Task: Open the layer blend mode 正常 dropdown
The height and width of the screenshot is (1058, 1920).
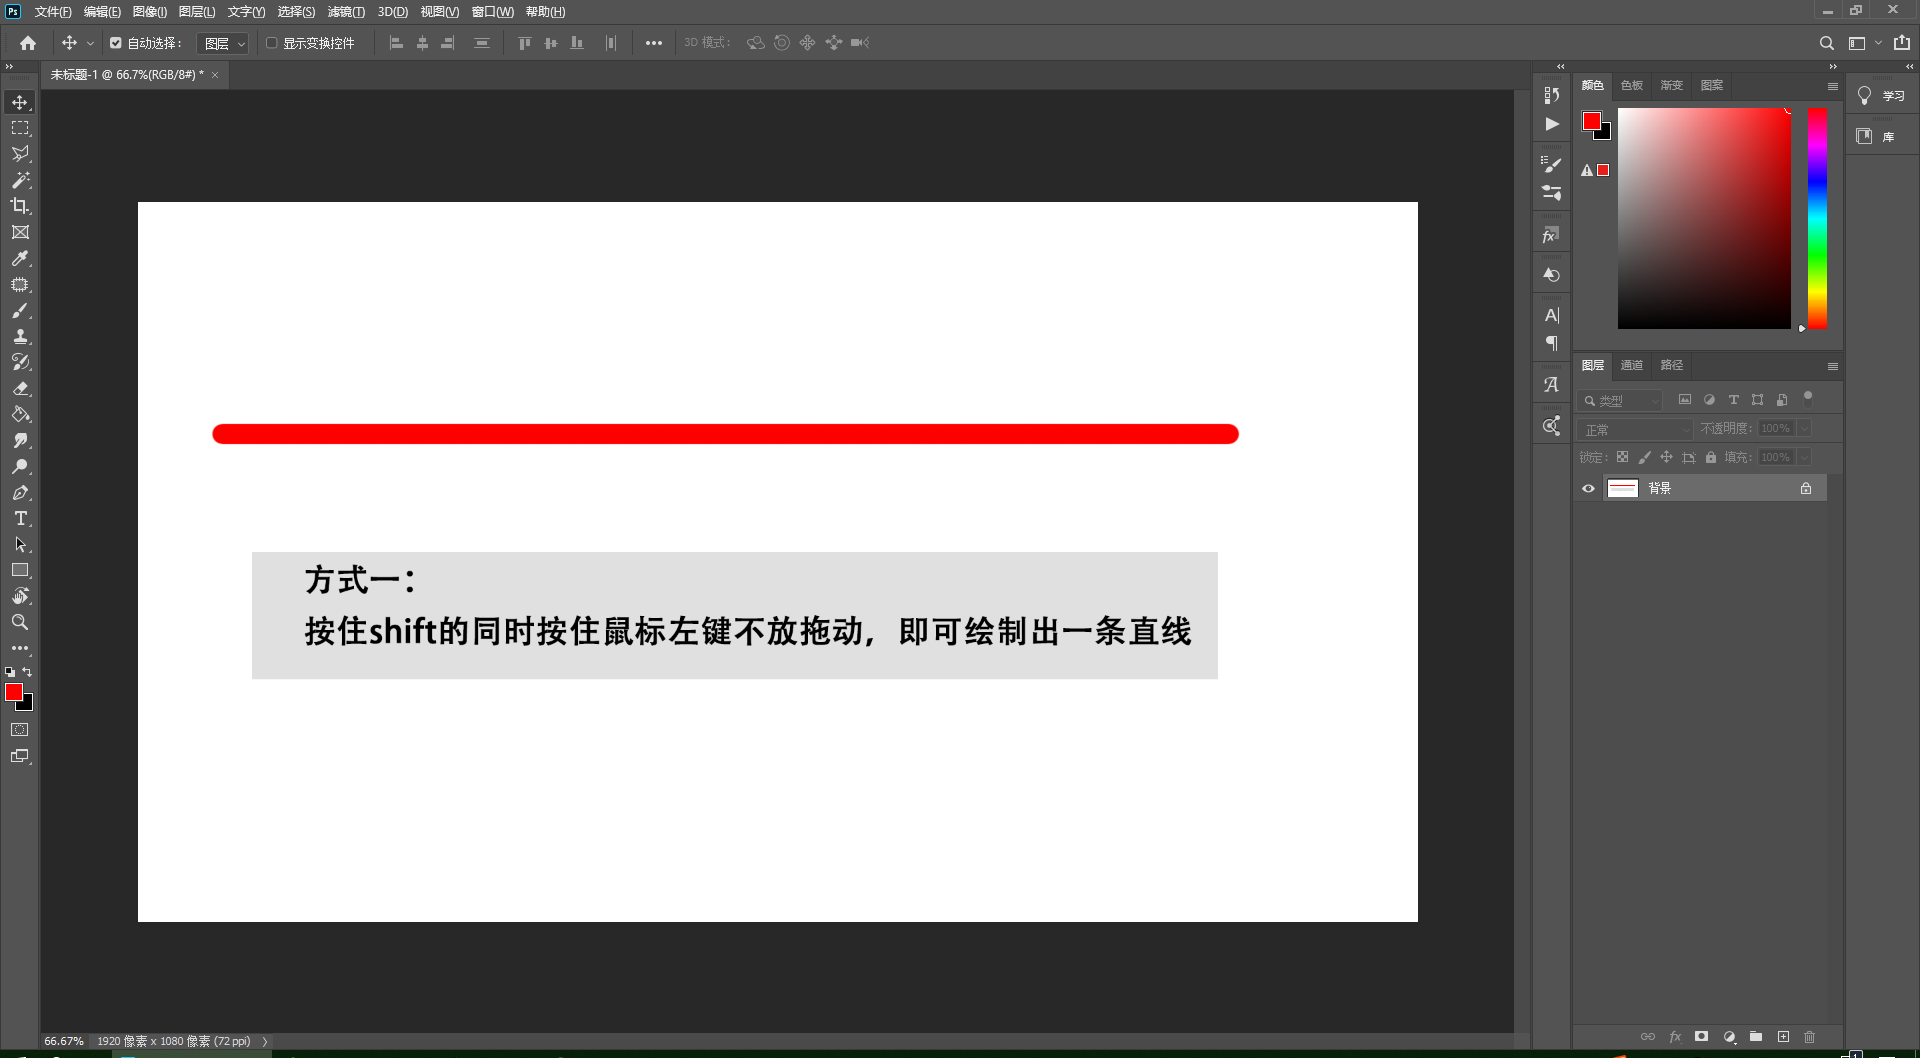Action: click(1635, 429)
